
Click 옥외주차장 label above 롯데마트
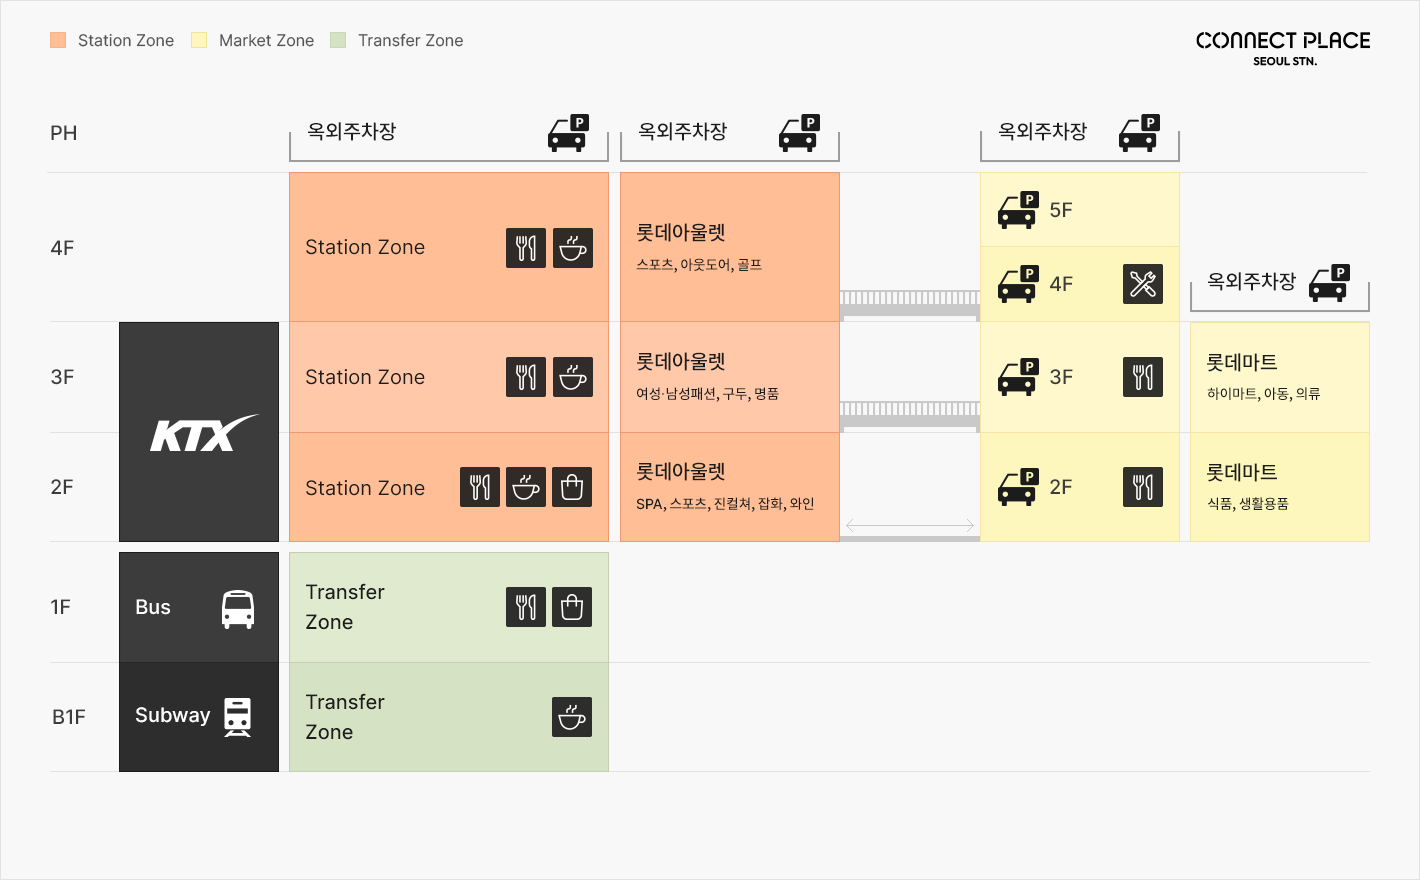(1252, 281)
